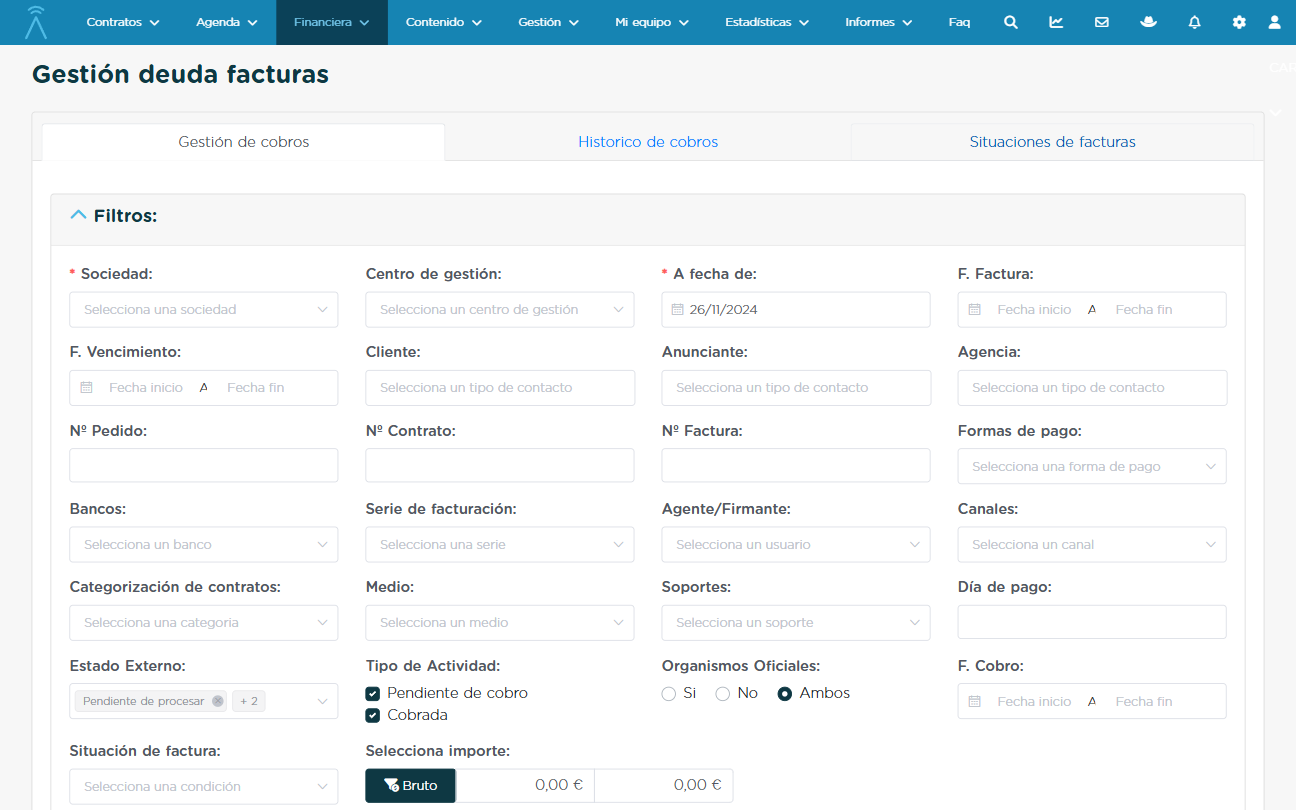Open the user profile icon
1296x810 pixels.
click(x=1274, y=22)
